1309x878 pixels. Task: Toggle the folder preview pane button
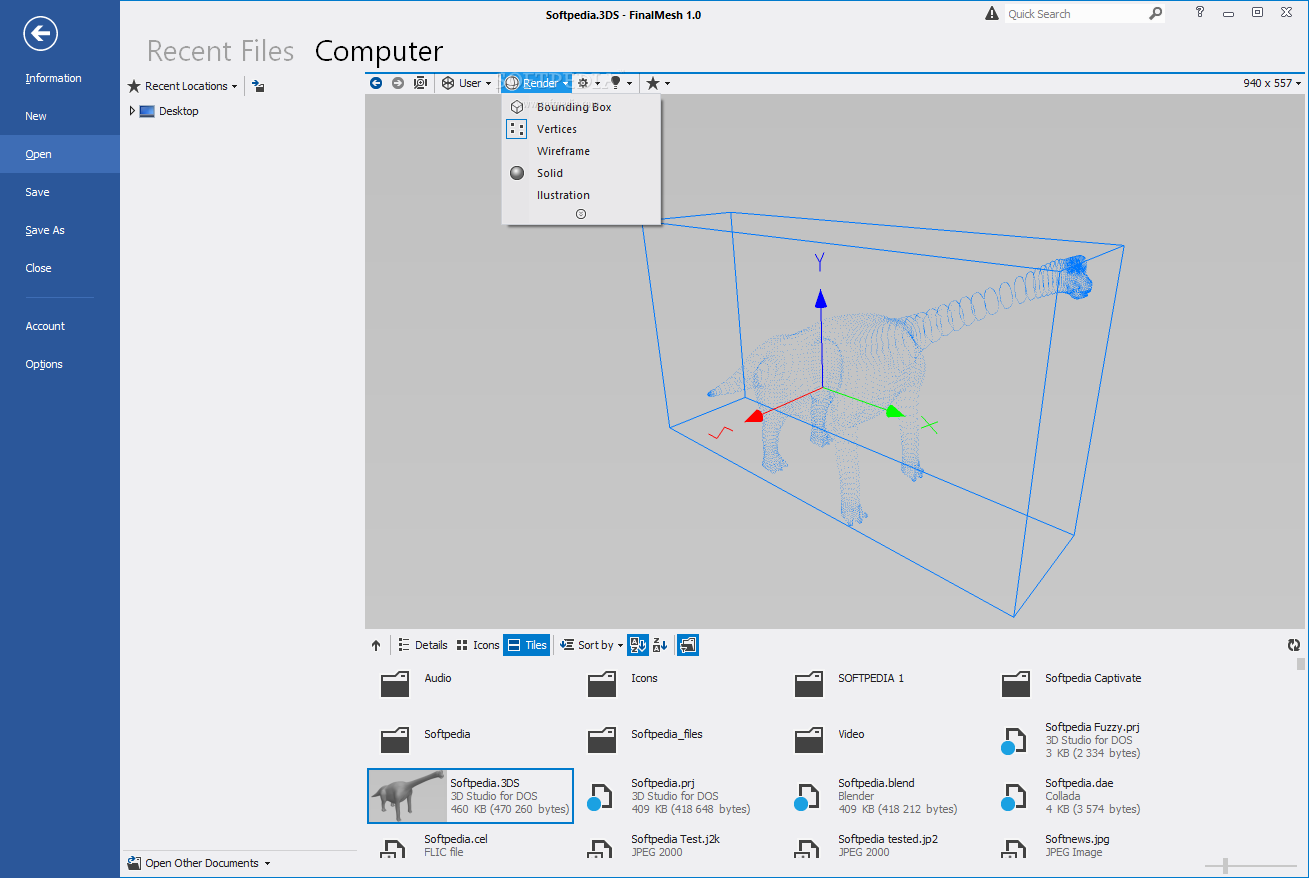tap(688, 645)
